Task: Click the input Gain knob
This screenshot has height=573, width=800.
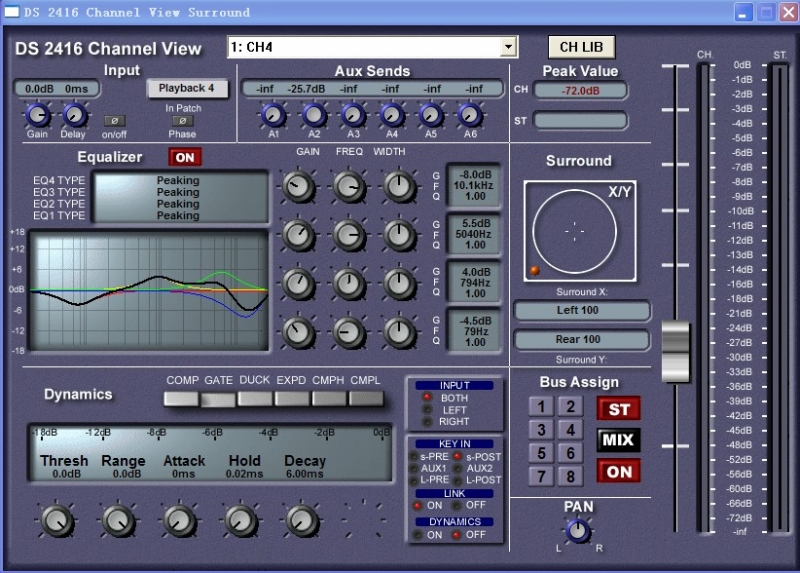Action: tap(38, 115)
